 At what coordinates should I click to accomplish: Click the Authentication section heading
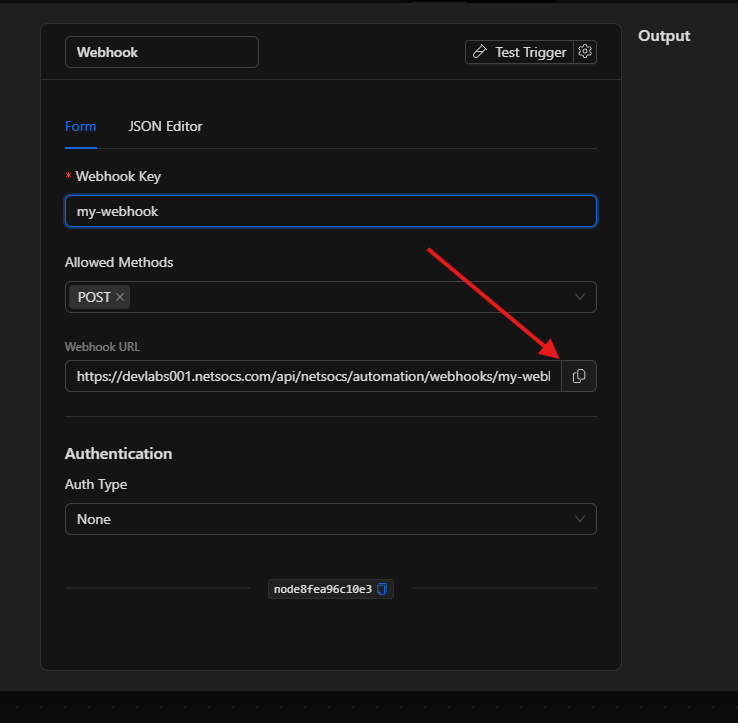click(118, 453)
